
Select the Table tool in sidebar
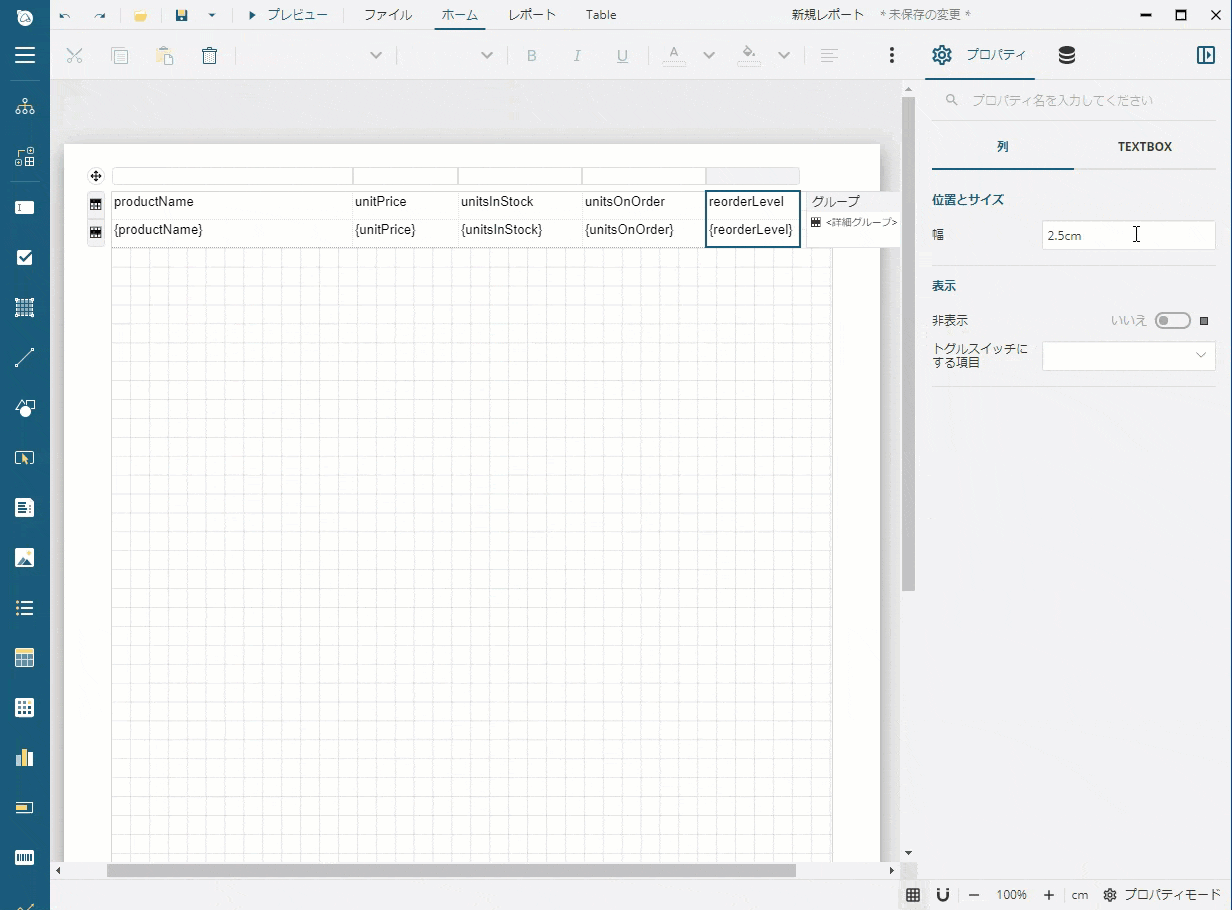coord(25,658)
